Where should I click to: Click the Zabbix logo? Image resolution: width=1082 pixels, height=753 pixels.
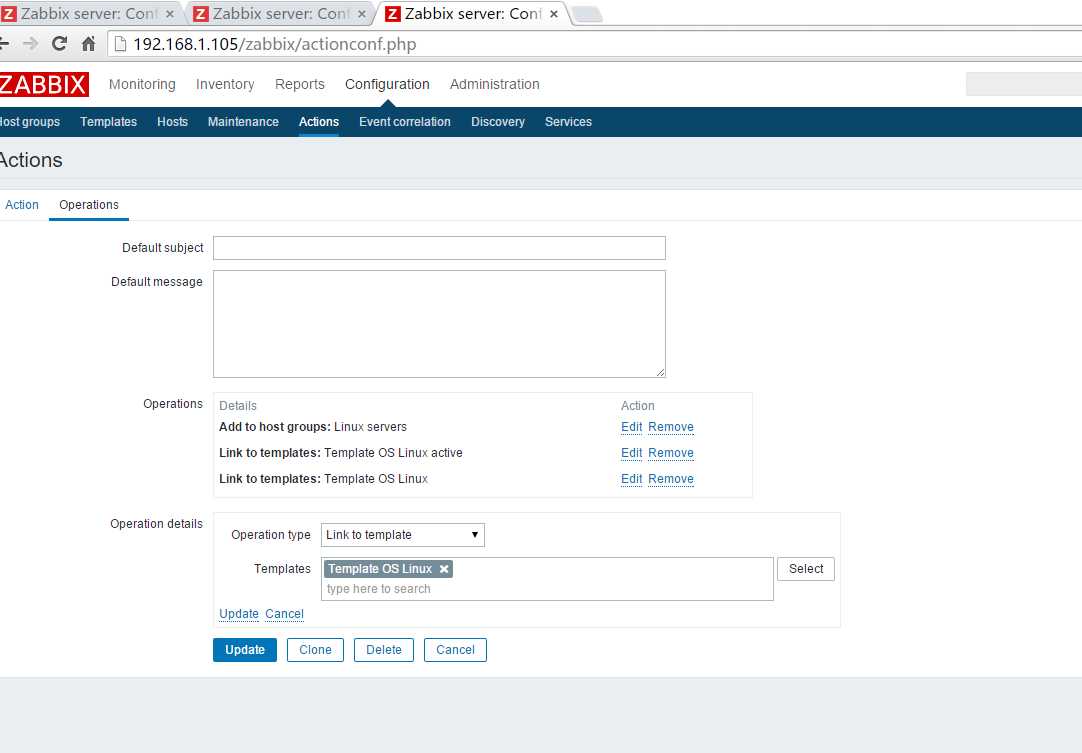(43, 84)
